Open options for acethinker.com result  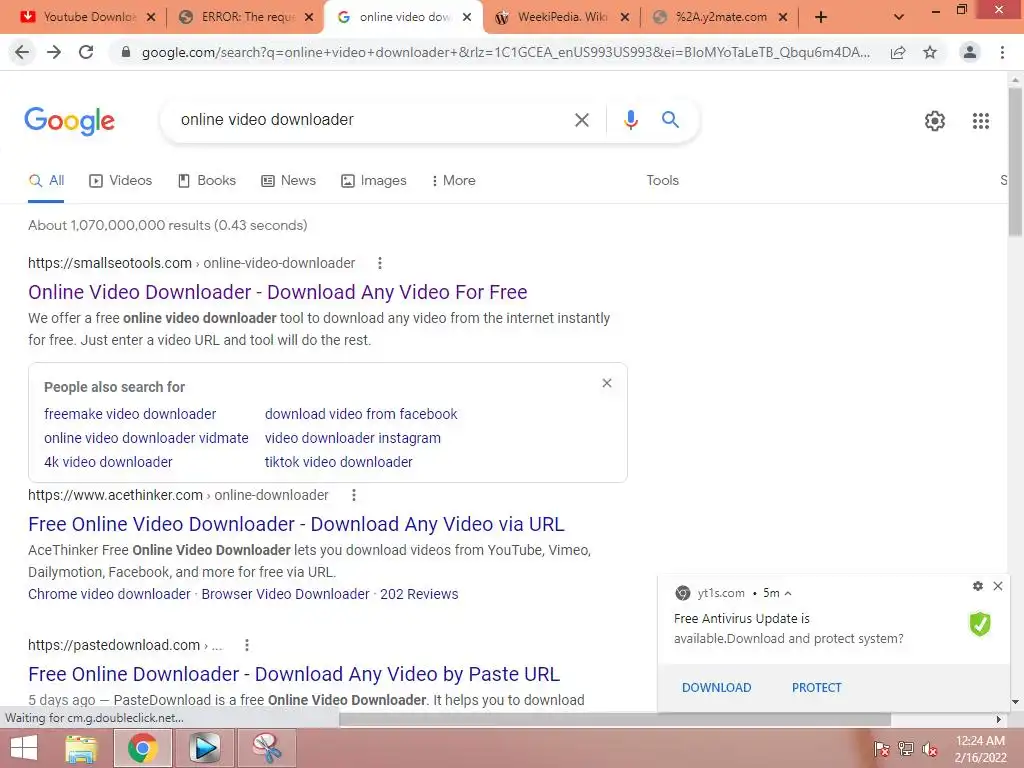pyautogui.click(x=353, y=496)
